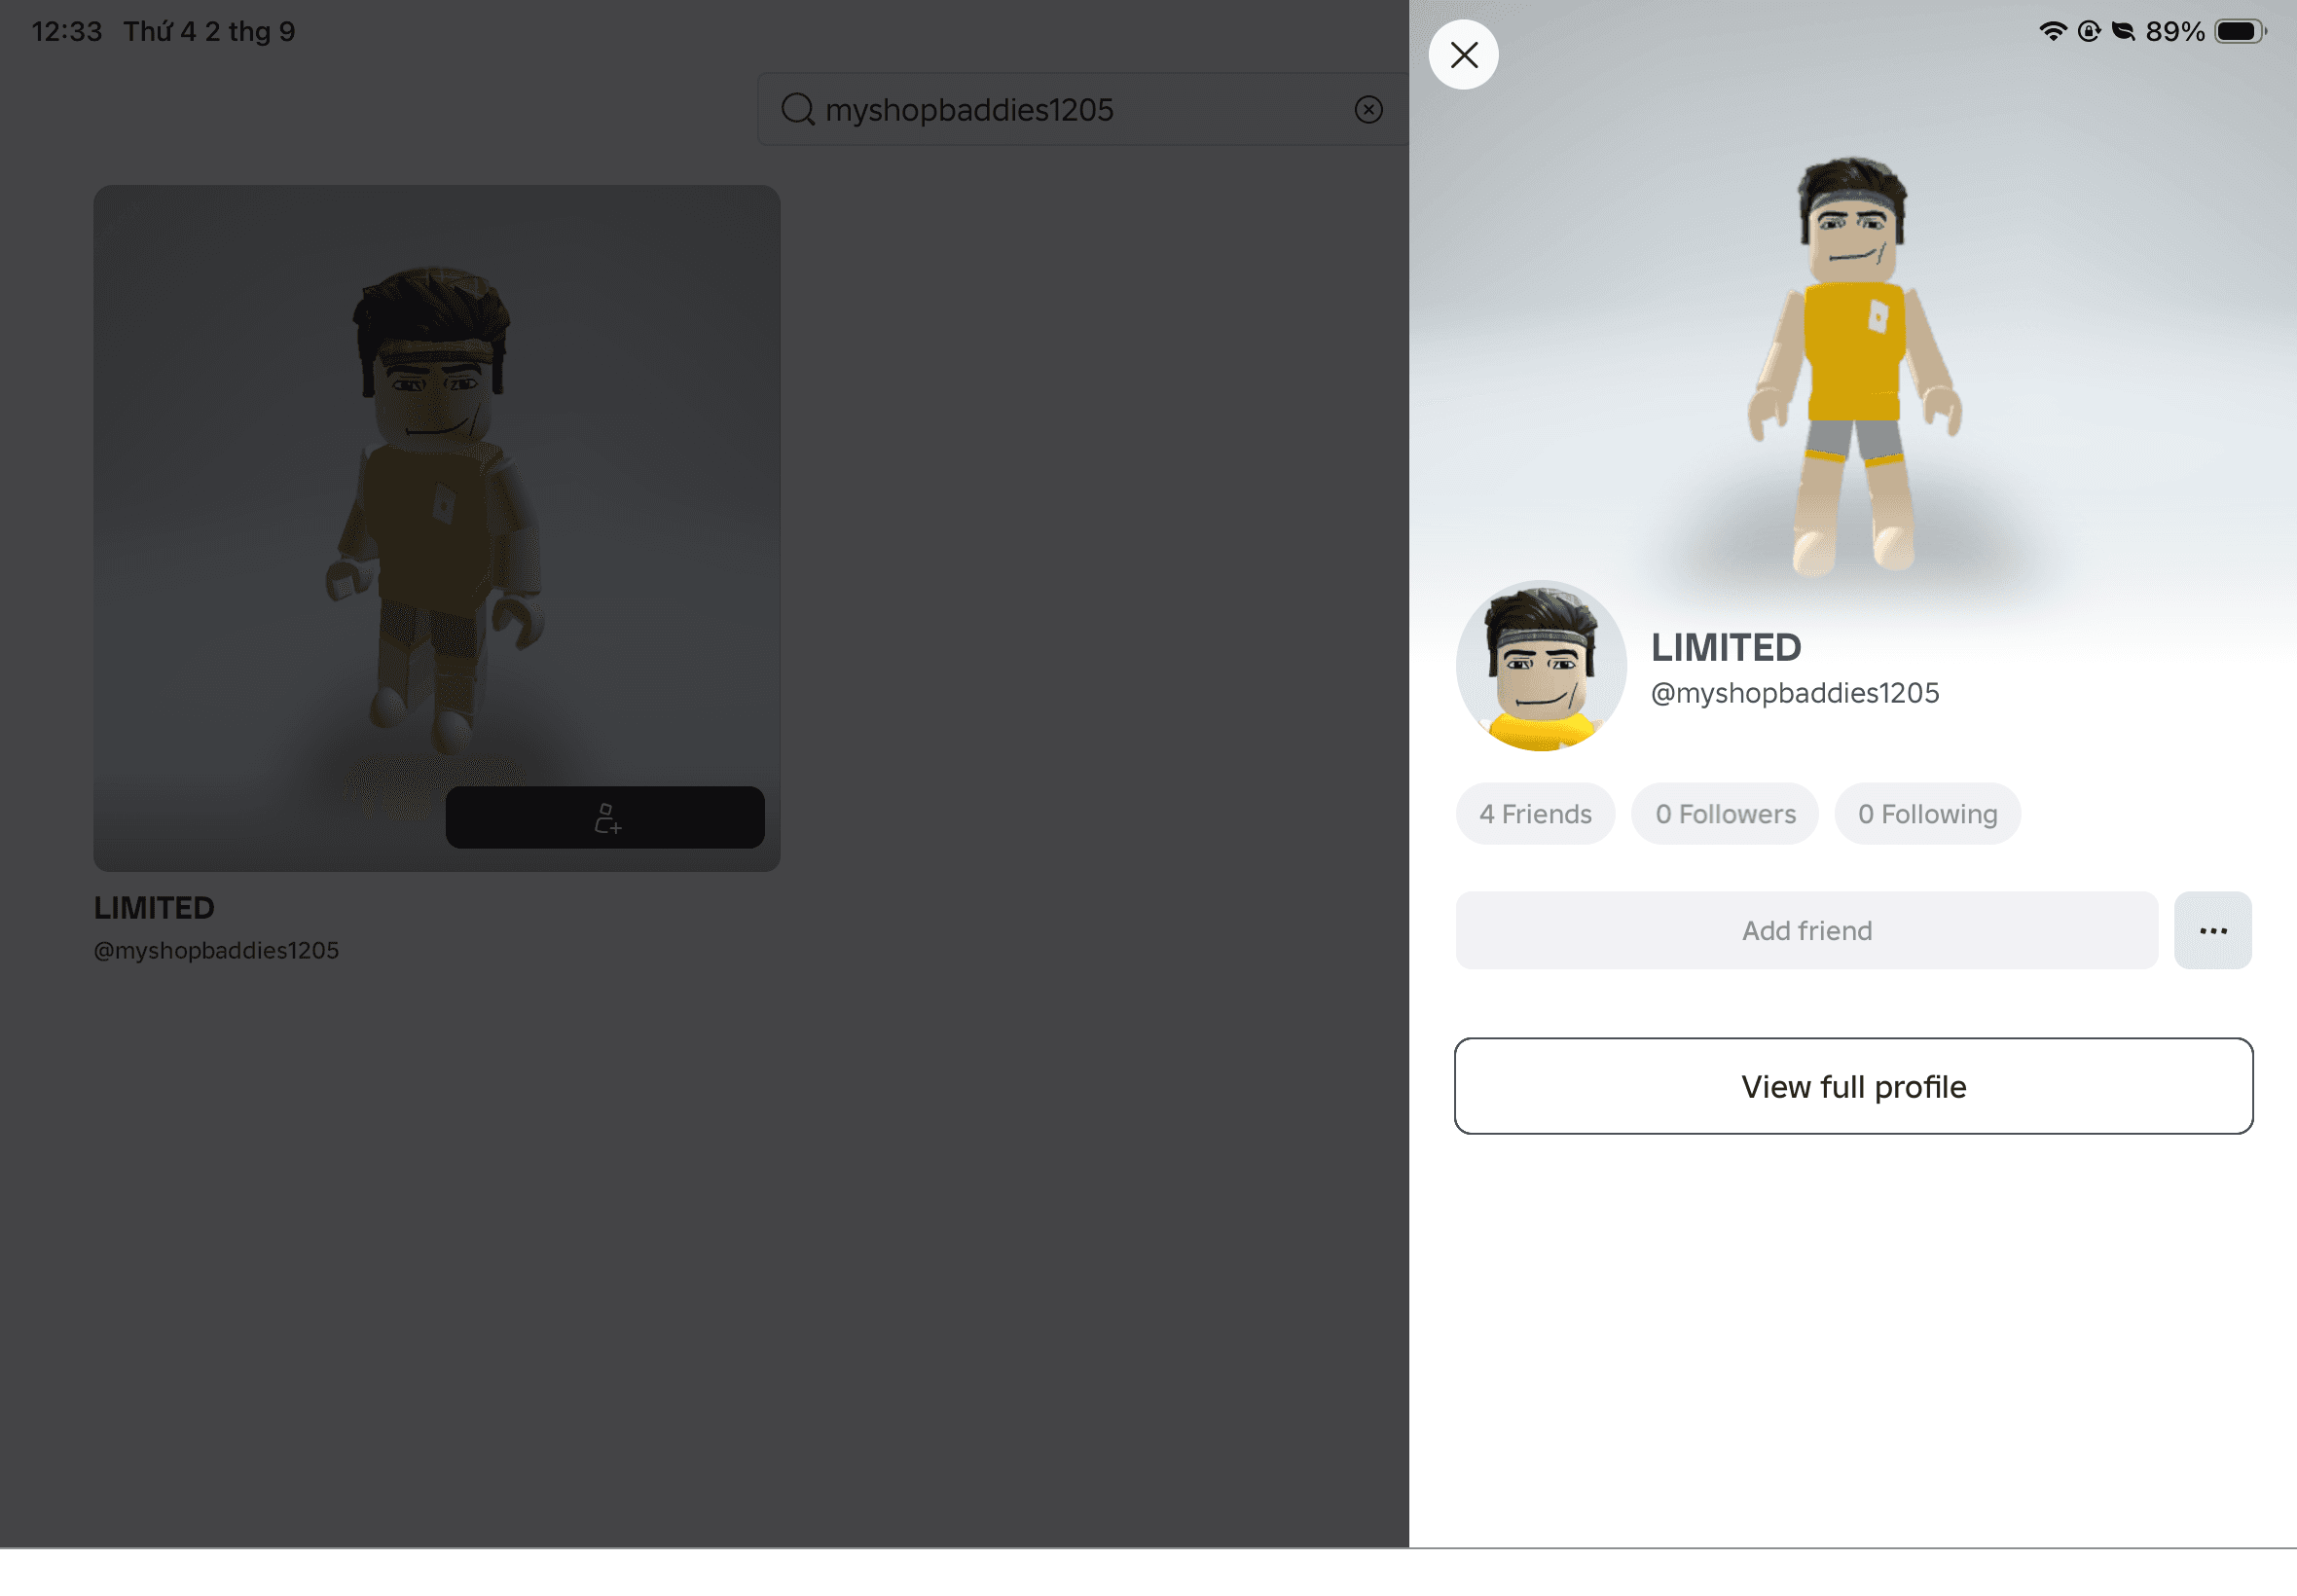Open View full profile
Image resolution: width=2297 pixels, height=1596 pixels.
[x=1853, y=1086]
